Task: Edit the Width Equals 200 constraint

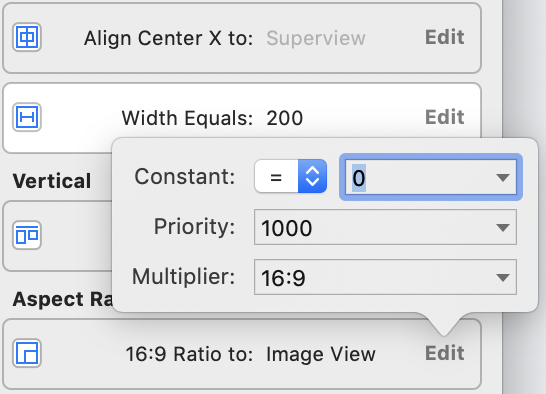Action: click(445, 117)
